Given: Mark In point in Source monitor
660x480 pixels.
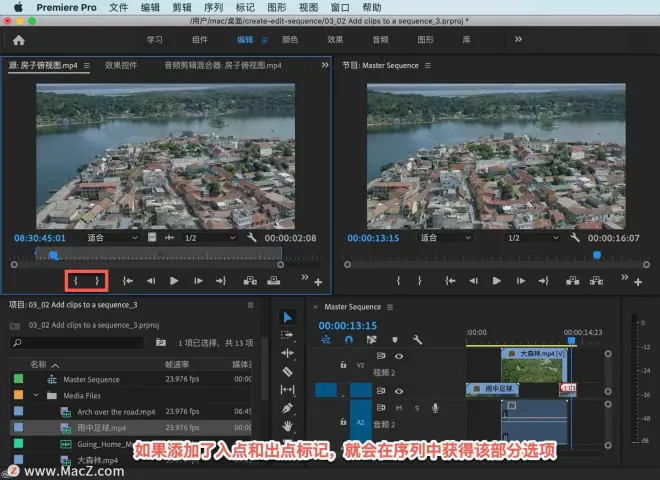Looking at the screenshot, I should pos(76,280).
